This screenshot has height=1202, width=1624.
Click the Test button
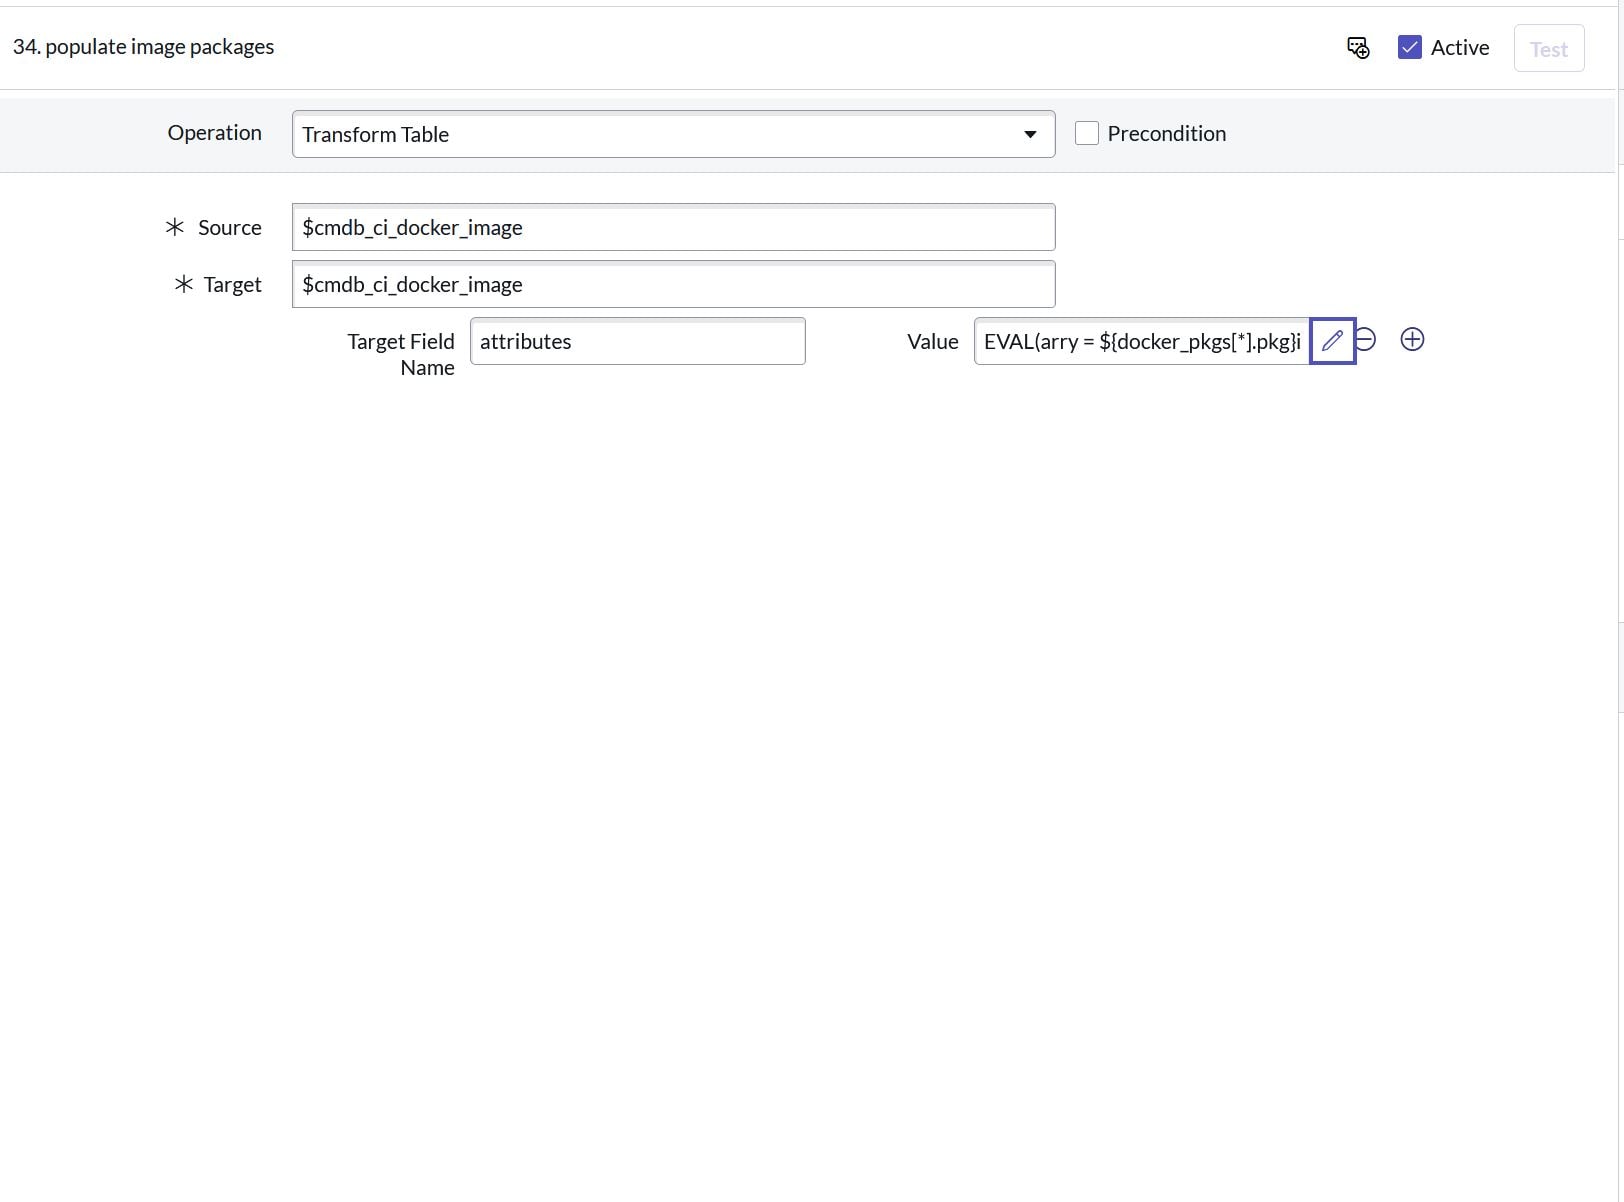pos(1548,48)
